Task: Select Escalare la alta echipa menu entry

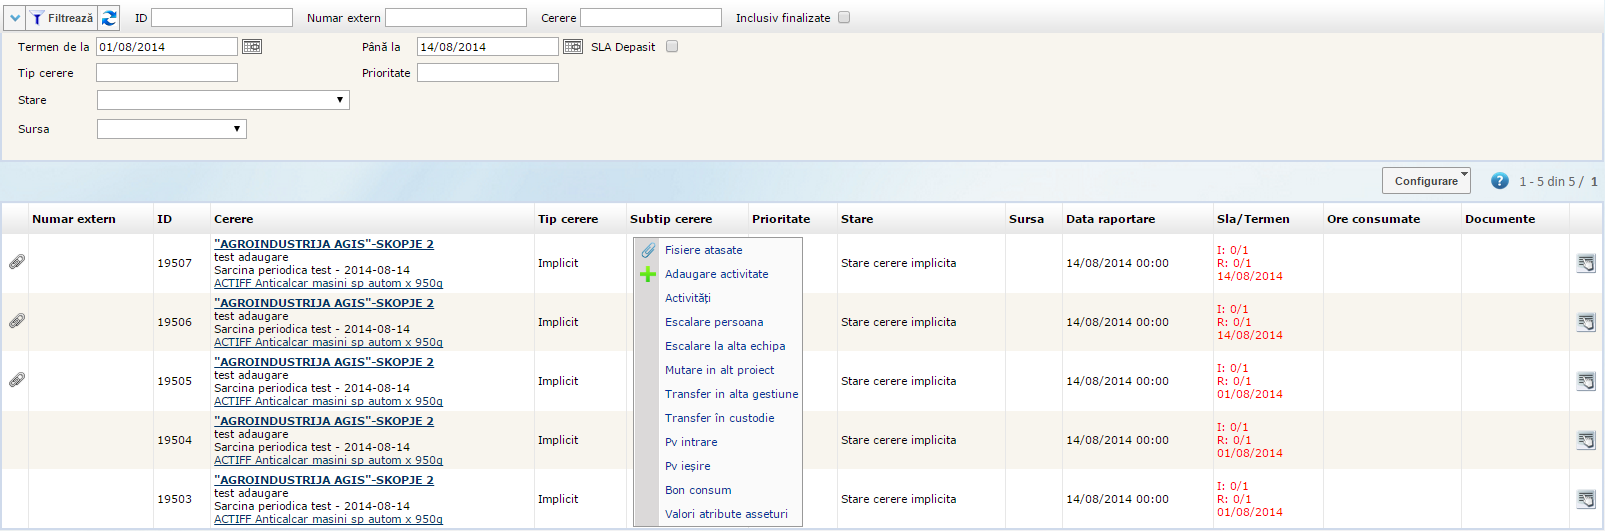Action: (724, 346)
